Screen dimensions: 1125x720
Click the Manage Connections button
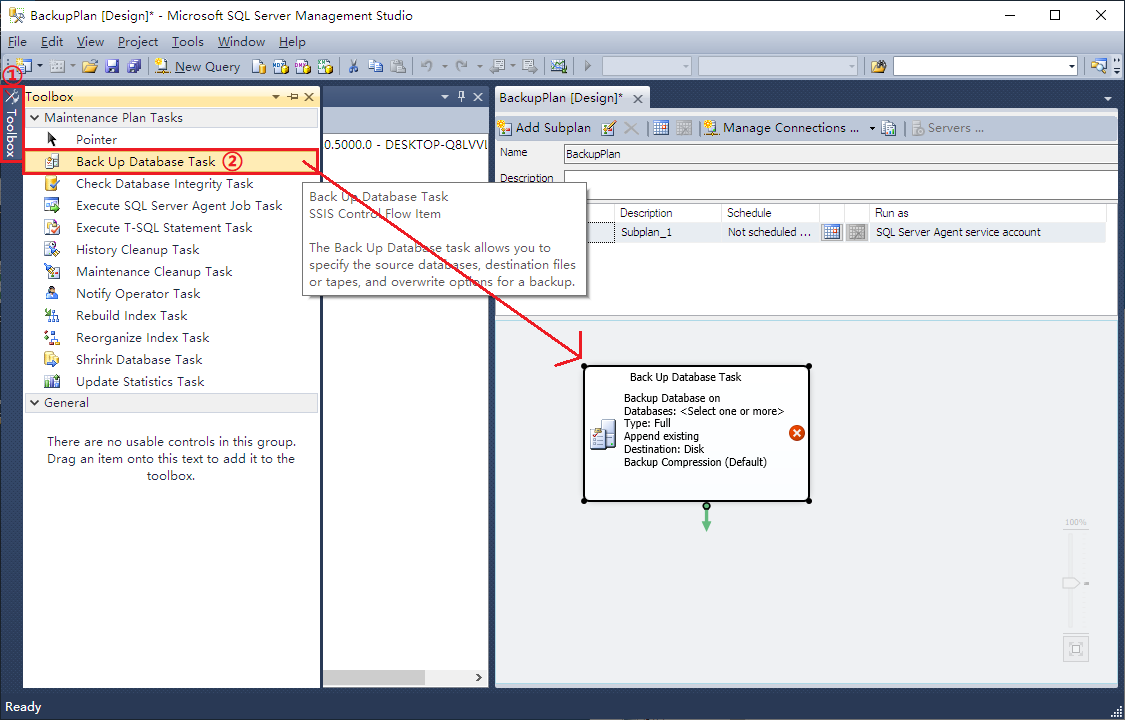[782, 128]
